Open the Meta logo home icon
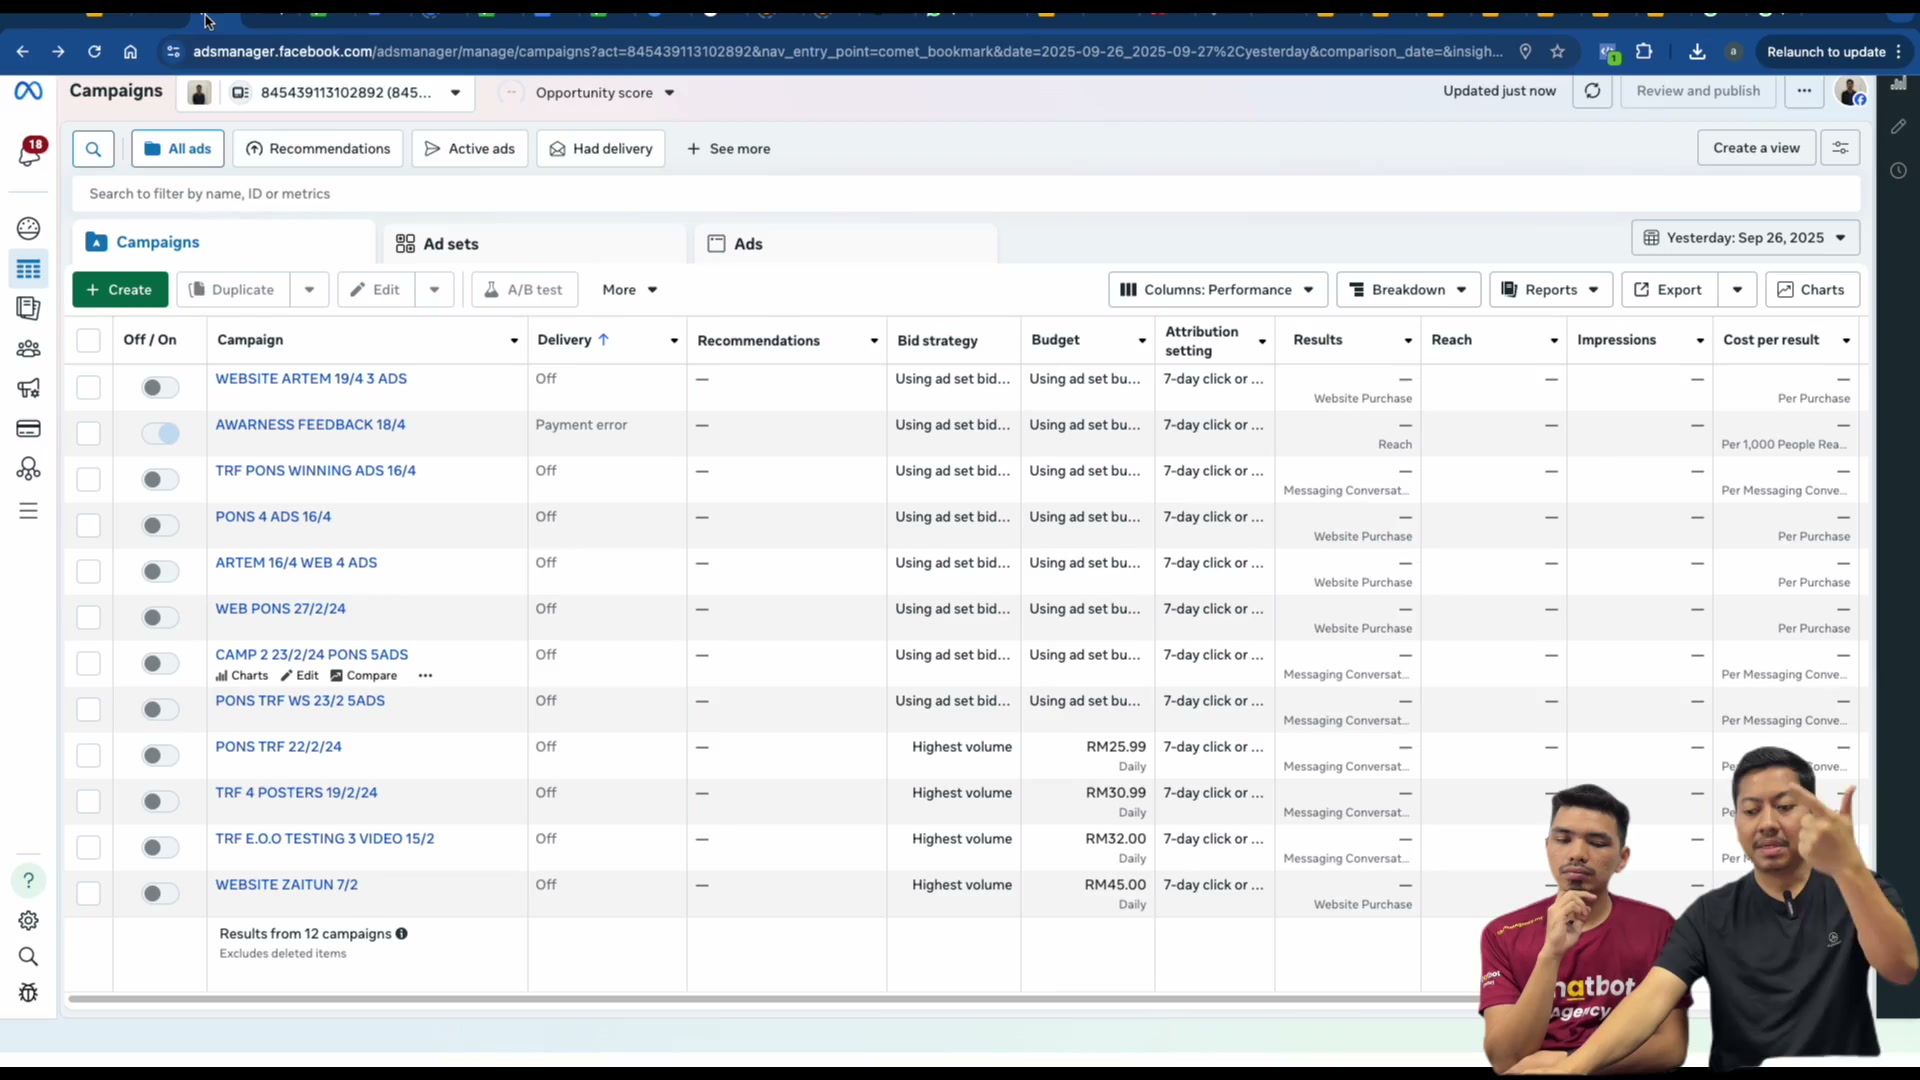Screen dimensions: 1920x1080 tap(28, 91)
